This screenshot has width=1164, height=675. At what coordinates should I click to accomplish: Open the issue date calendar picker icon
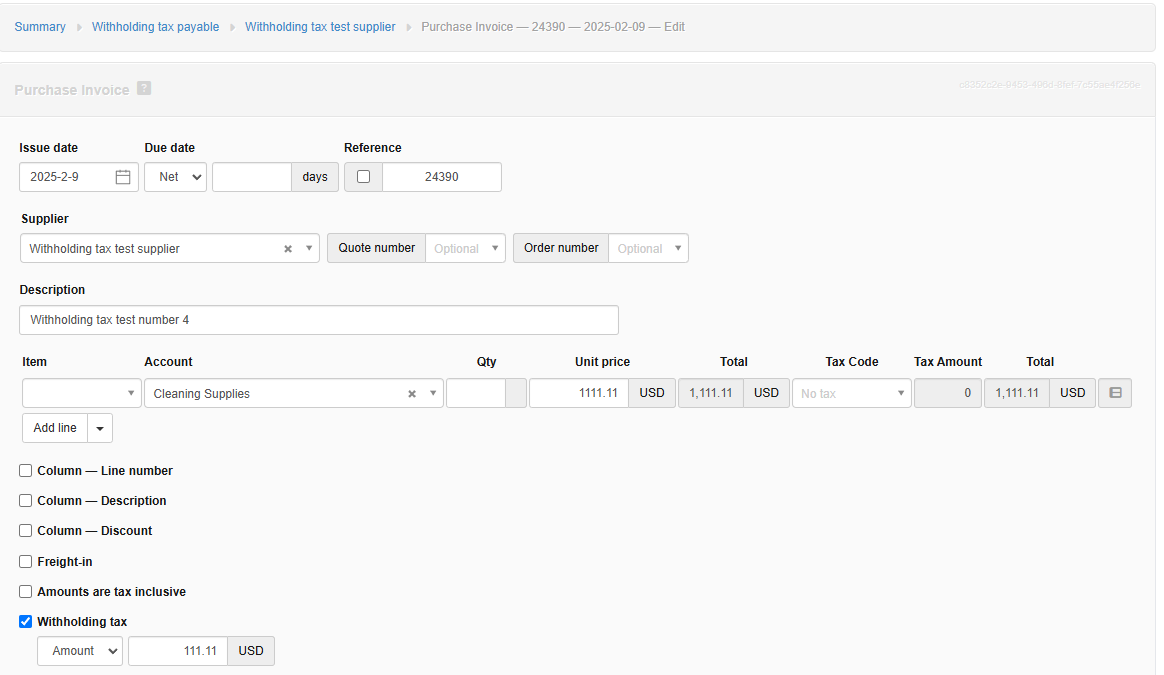(123, 177)
